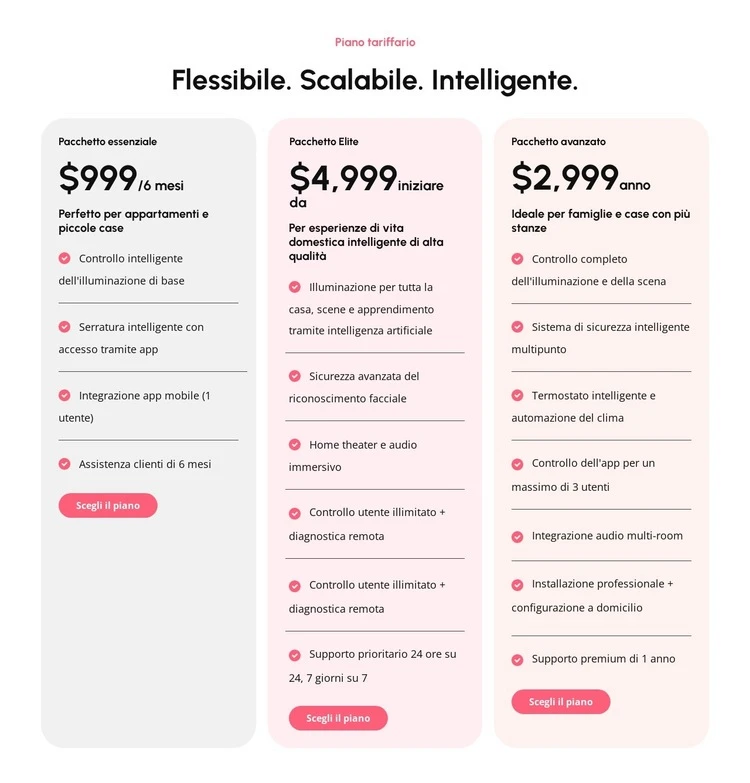
Task: Click the check icon for "Installazione professionale"
Action: coord(517,584)
